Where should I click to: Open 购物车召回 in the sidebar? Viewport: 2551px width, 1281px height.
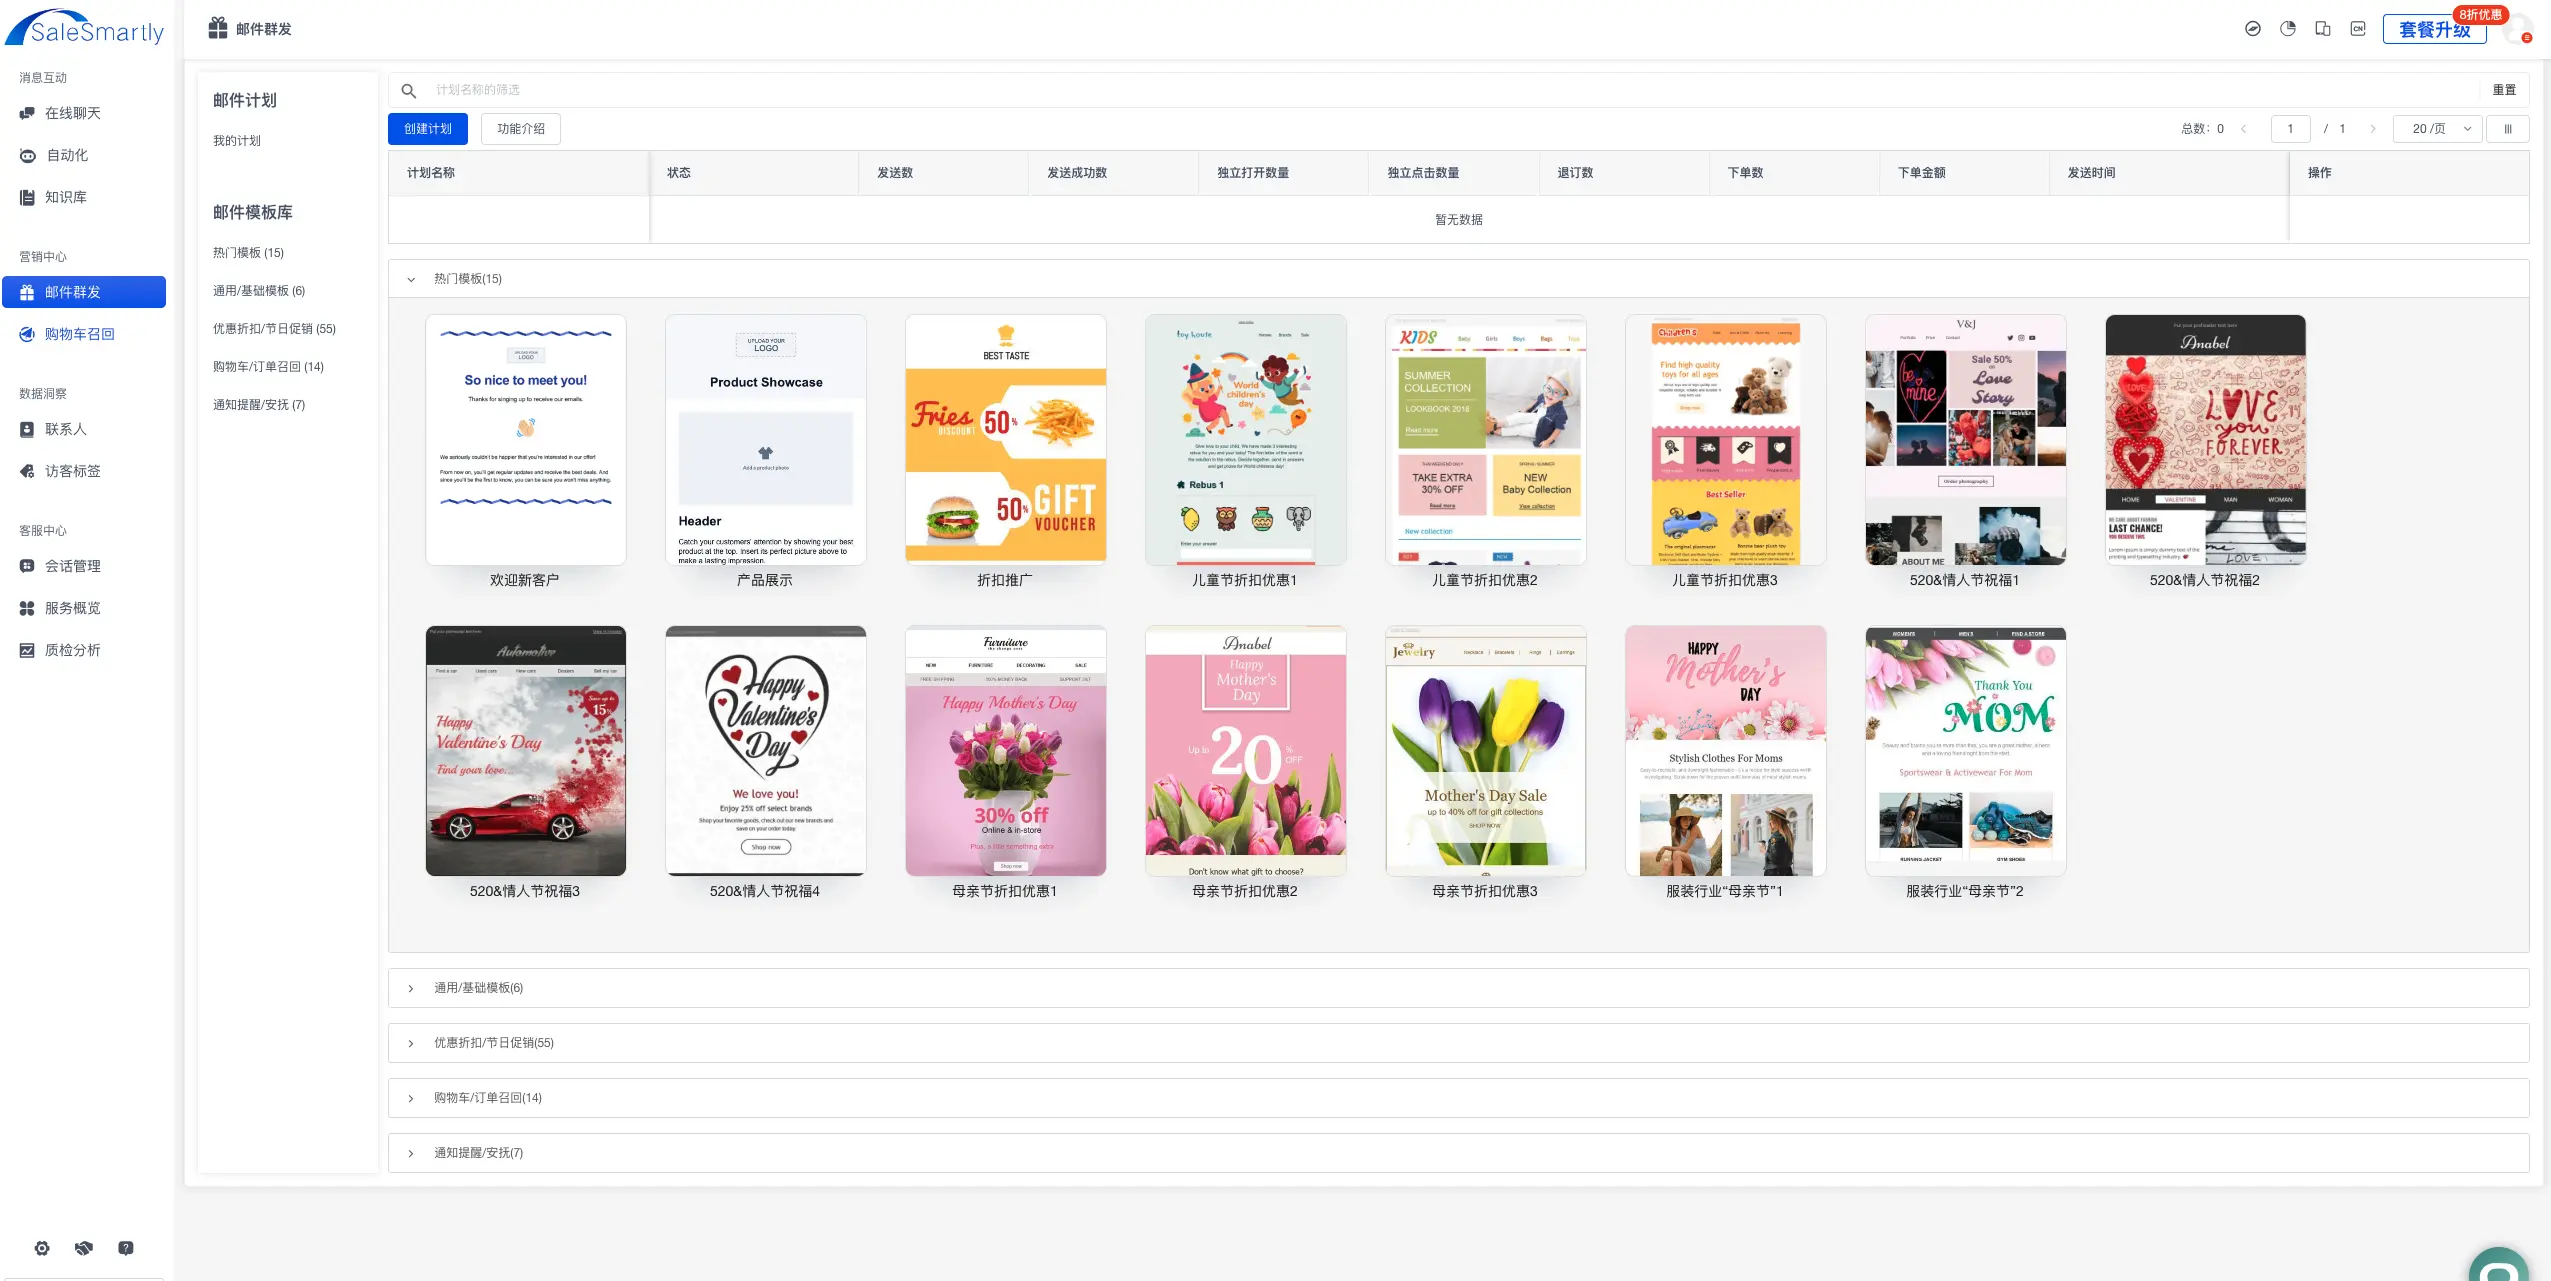tap(80, 335)
